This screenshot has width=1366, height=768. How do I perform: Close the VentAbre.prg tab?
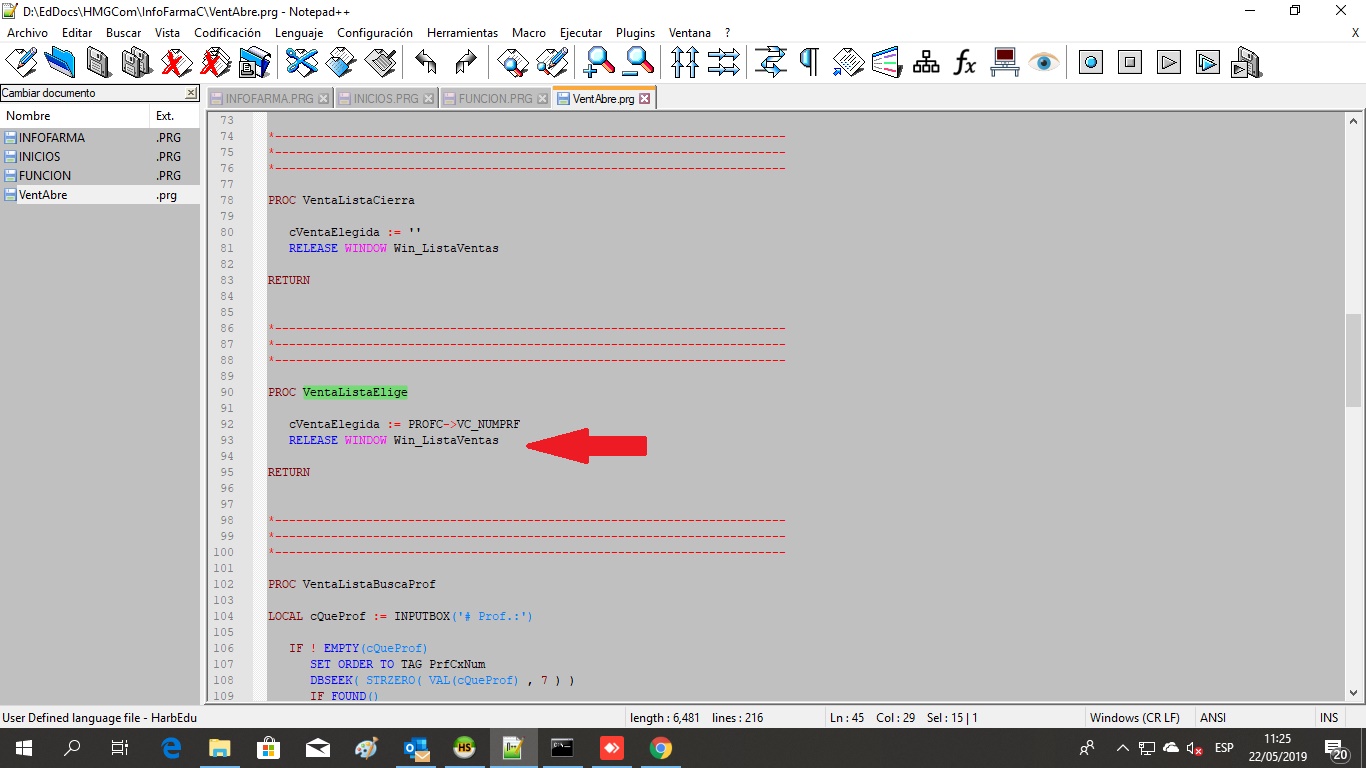click(x=644, y=99)
